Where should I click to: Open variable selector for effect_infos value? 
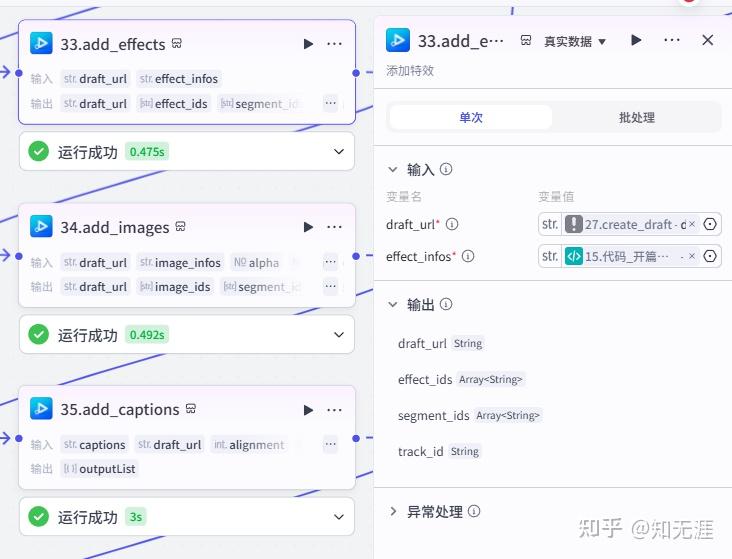[710, 256]
